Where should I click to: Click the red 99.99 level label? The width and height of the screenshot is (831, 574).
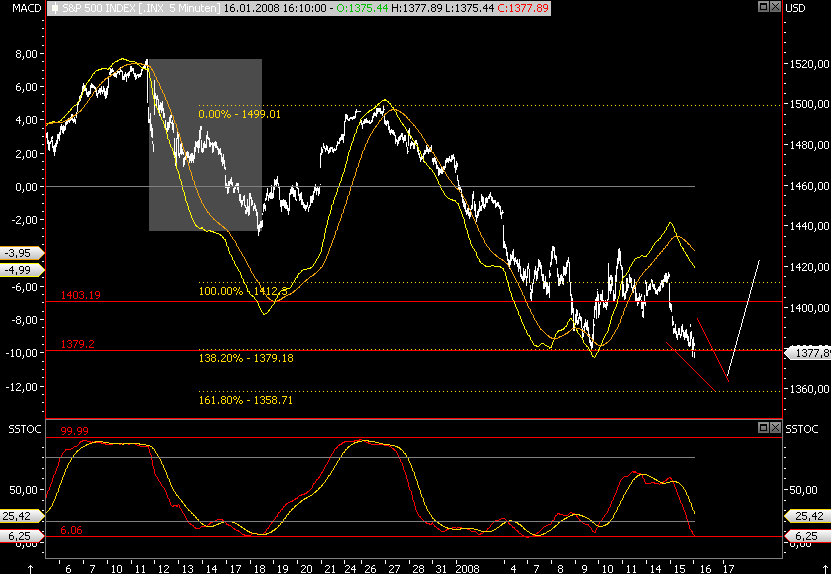[x=73, y=431]
